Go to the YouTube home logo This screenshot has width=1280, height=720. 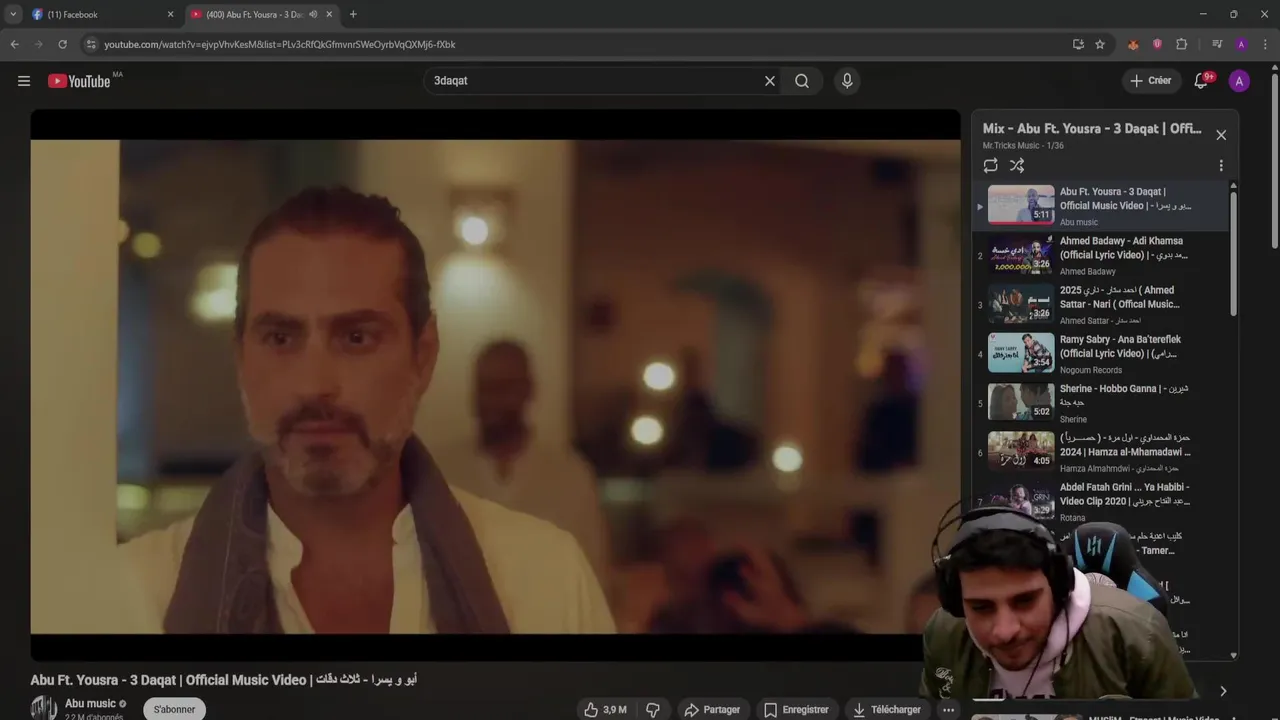(79, 81)
